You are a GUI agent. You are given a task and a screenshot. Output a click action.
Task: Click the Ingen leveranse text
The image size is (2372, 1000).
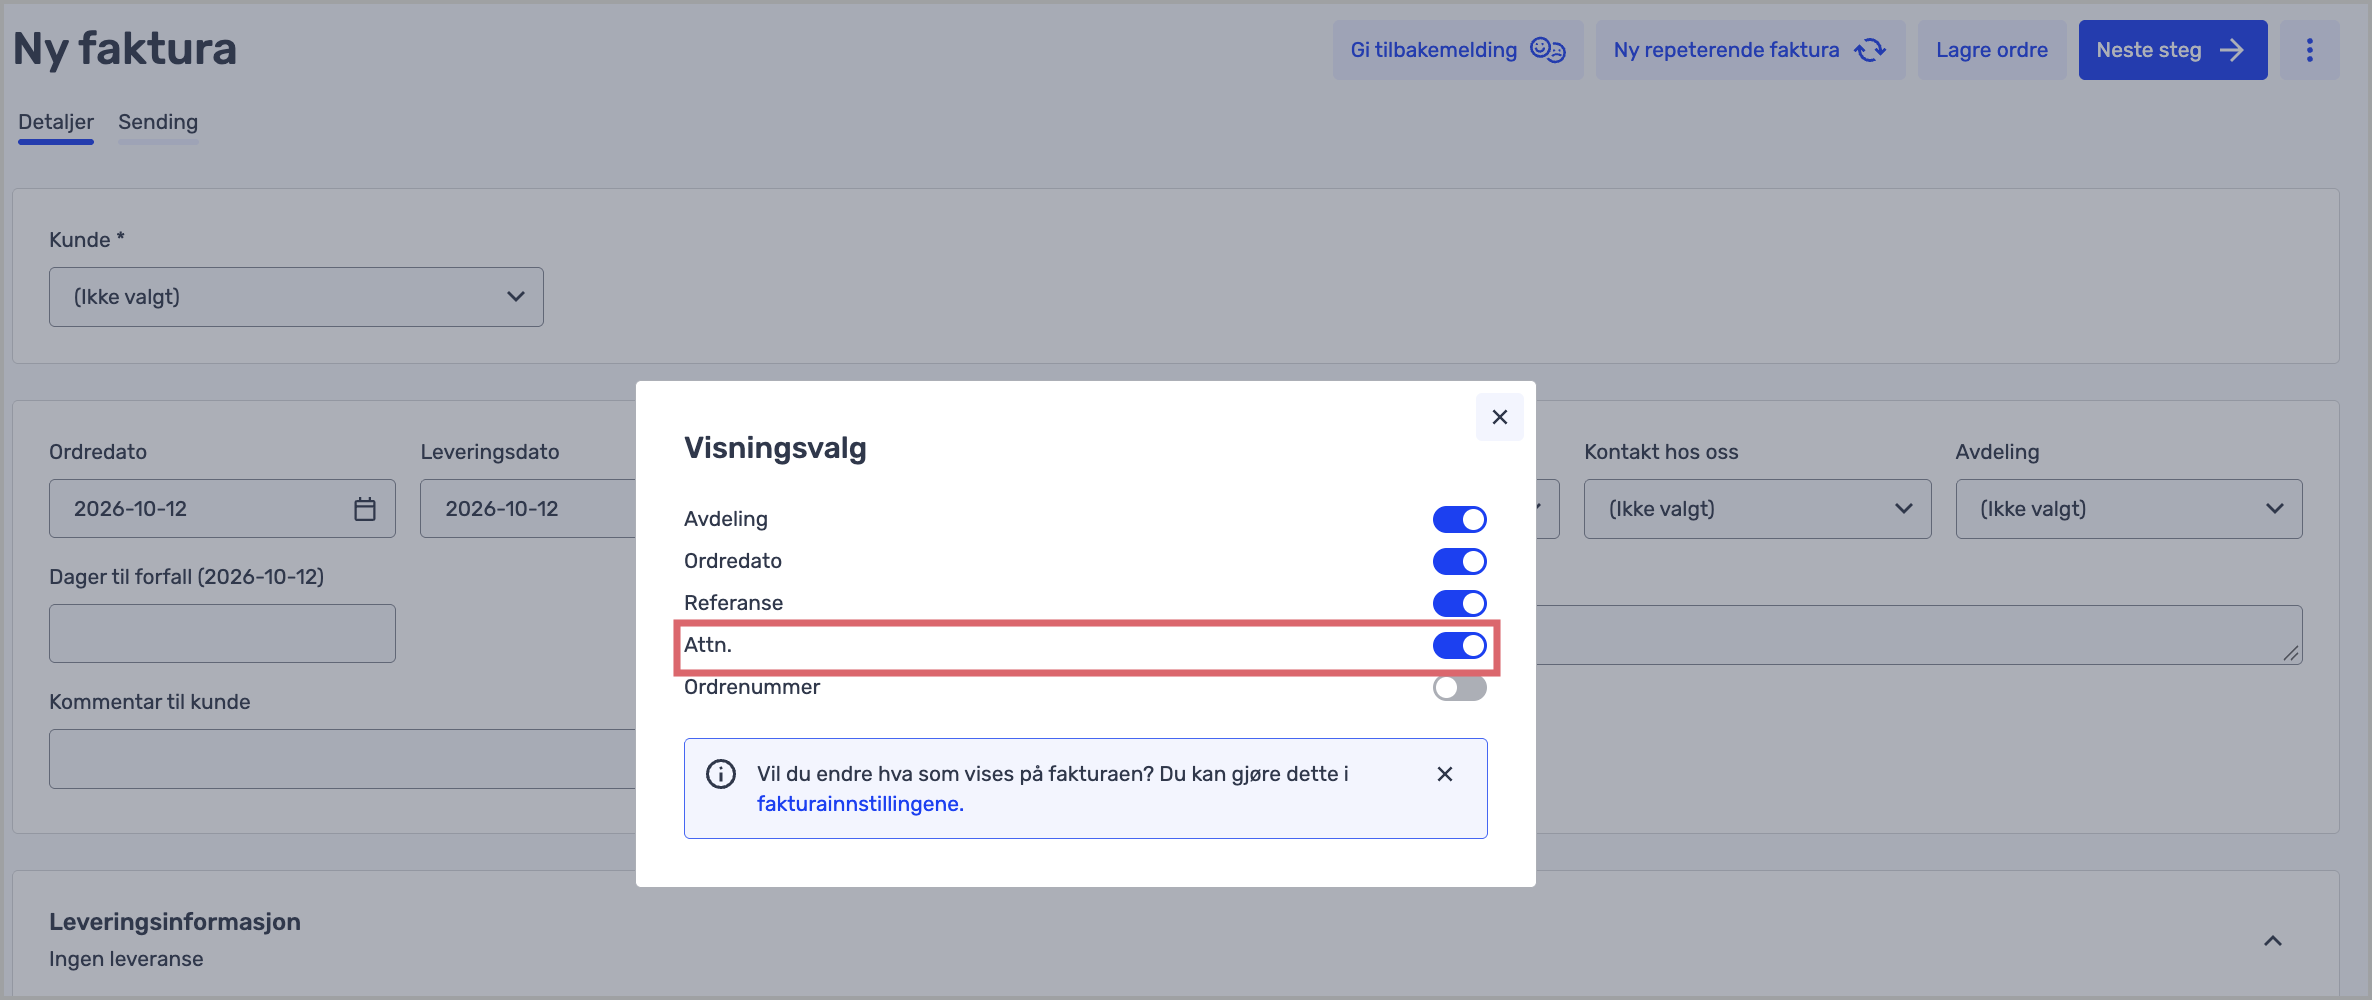coord(126,959)
